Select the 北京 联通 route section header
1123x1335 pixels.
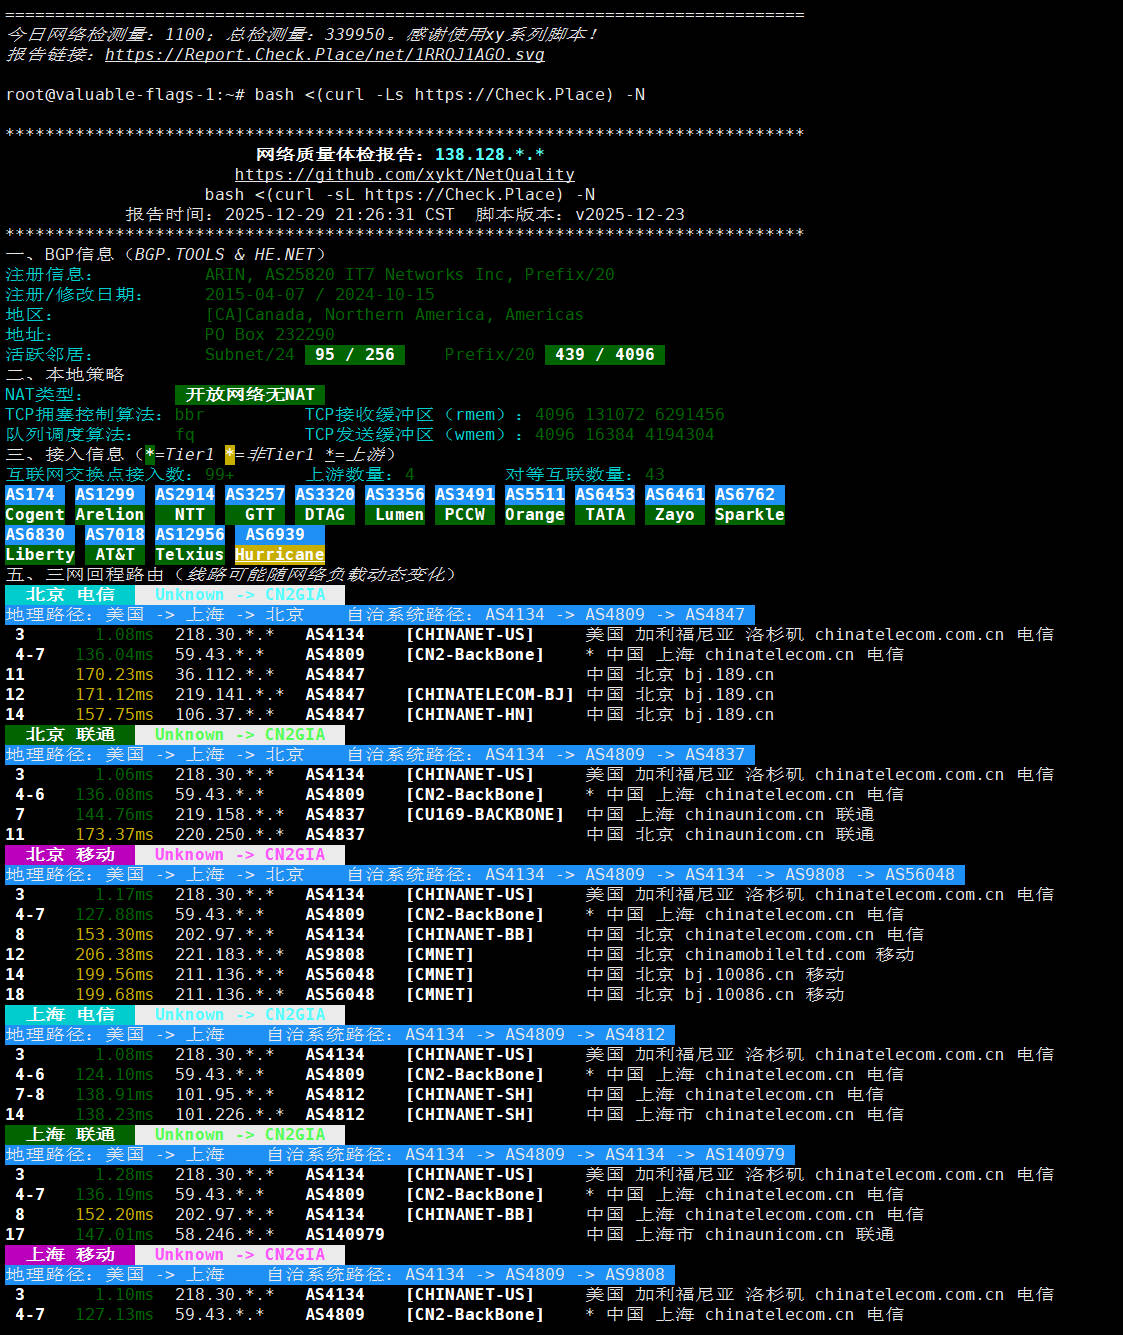[70, 735]
